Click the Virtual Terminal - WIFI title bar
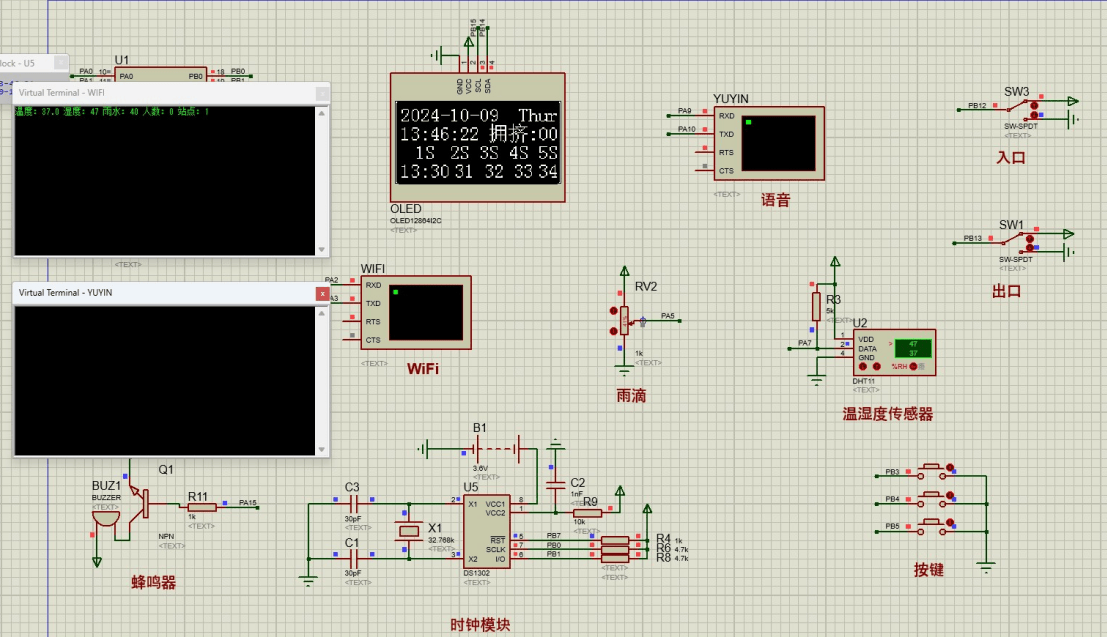Screen dimensions: 1107x637 click(150, 90)
